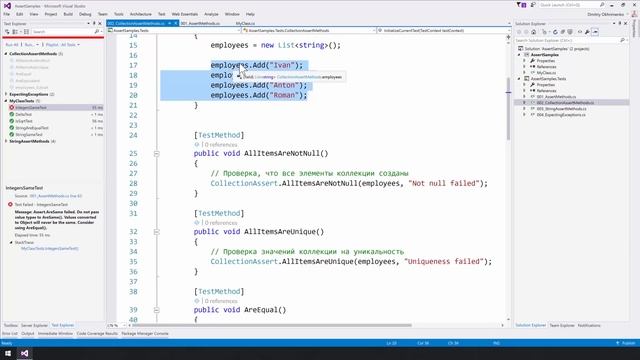Click the Visual Studio logo in title bar
The width and height of the screenshot is (640, 360).
click(7, 6)
